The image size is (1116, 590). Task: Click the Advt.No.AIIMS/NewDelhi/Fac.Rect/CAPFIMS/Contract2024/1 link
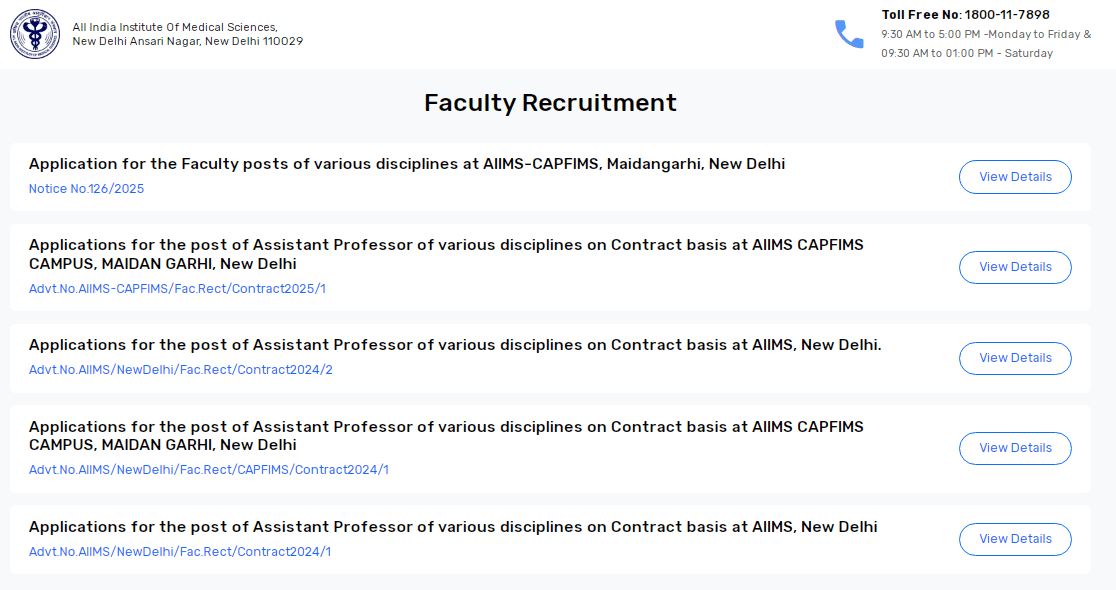coord(208,470)
